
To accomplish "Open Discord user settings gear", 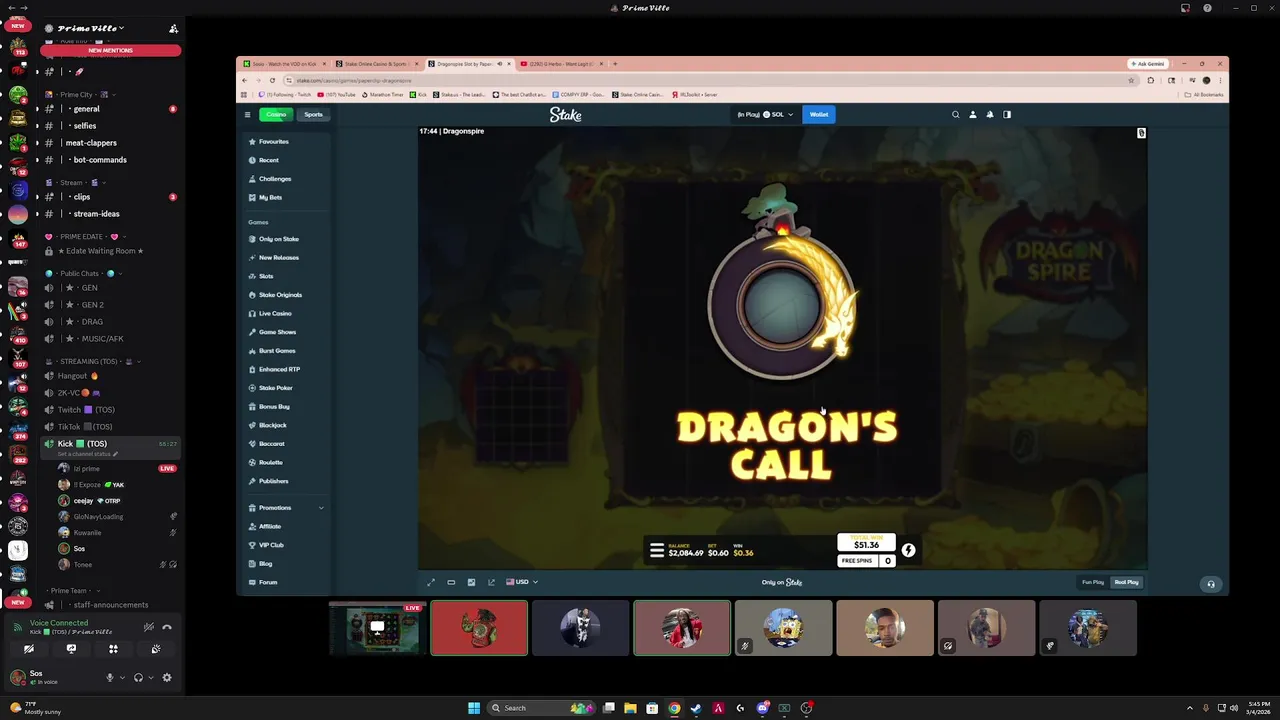I will coord(167,678).
